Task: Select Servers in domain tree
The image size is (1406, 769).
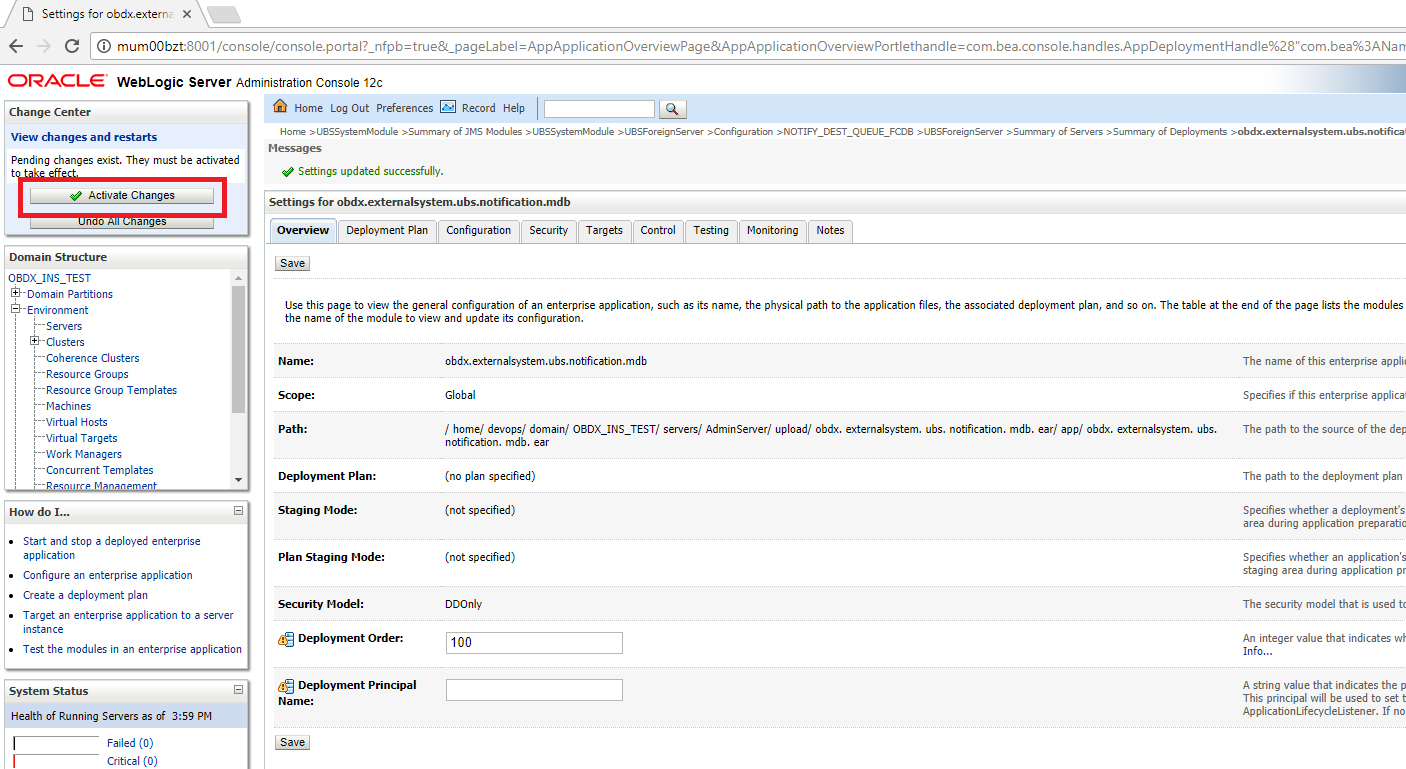Action: (x=64, y=326)
